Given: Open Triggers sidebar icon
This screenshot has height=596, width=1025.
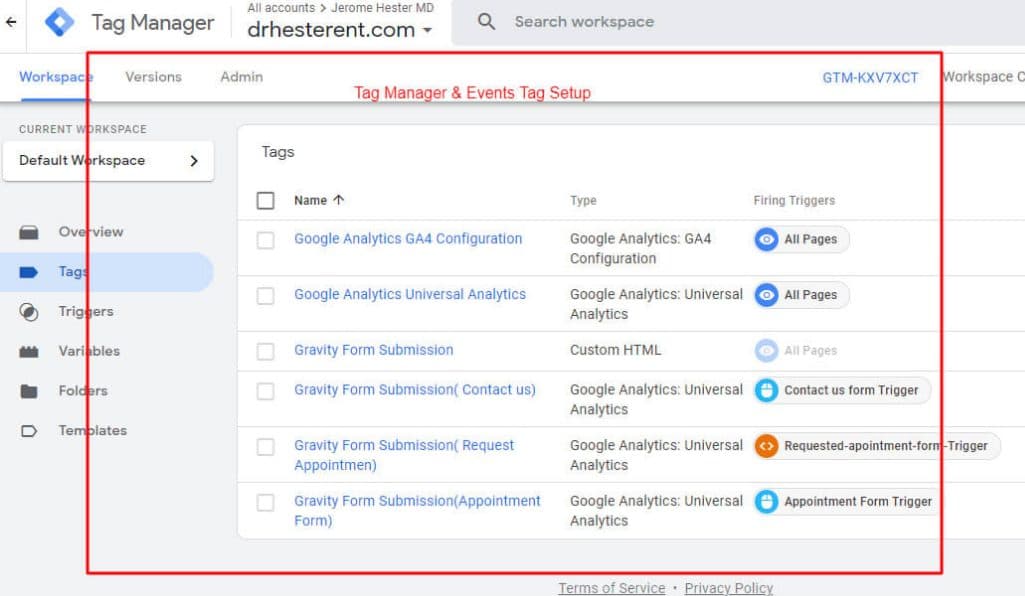Looking at the screenshot, I should [29, 312].
